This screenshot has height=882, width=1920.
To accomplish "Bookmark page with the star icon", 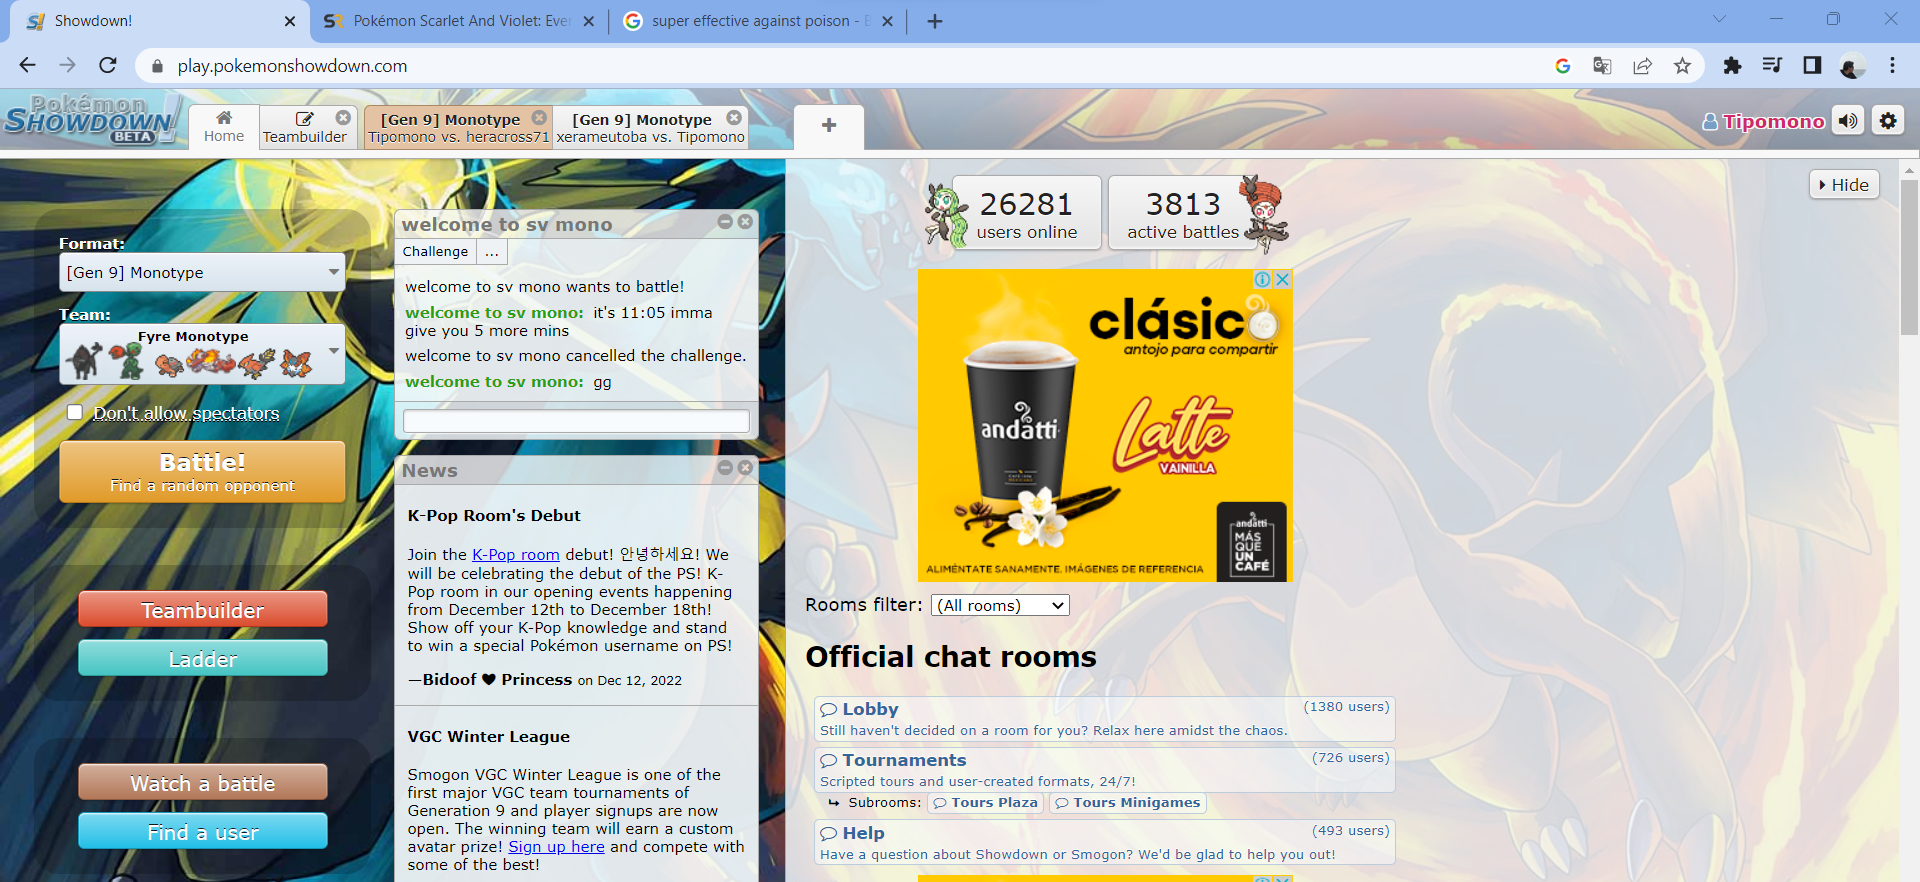I will tap(1682, 66).
